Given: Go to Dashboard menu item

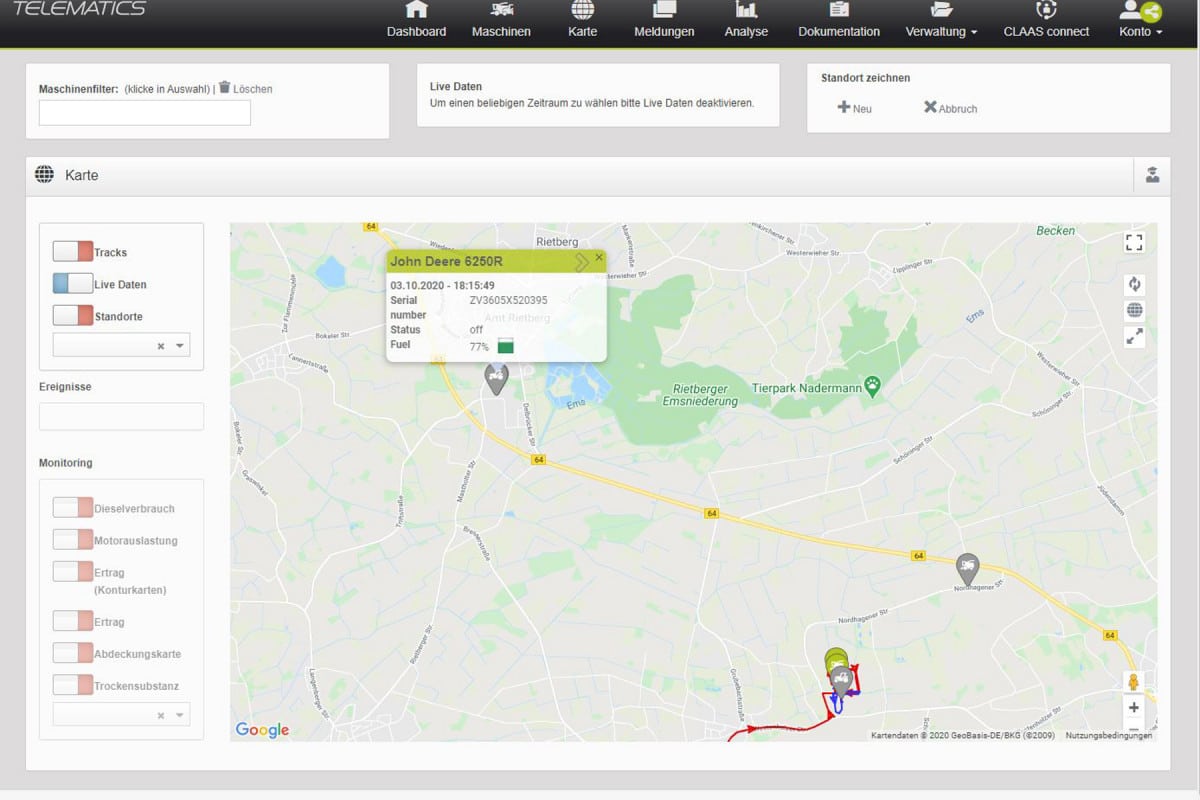Looking at the screenshot, I should [416, 31].
